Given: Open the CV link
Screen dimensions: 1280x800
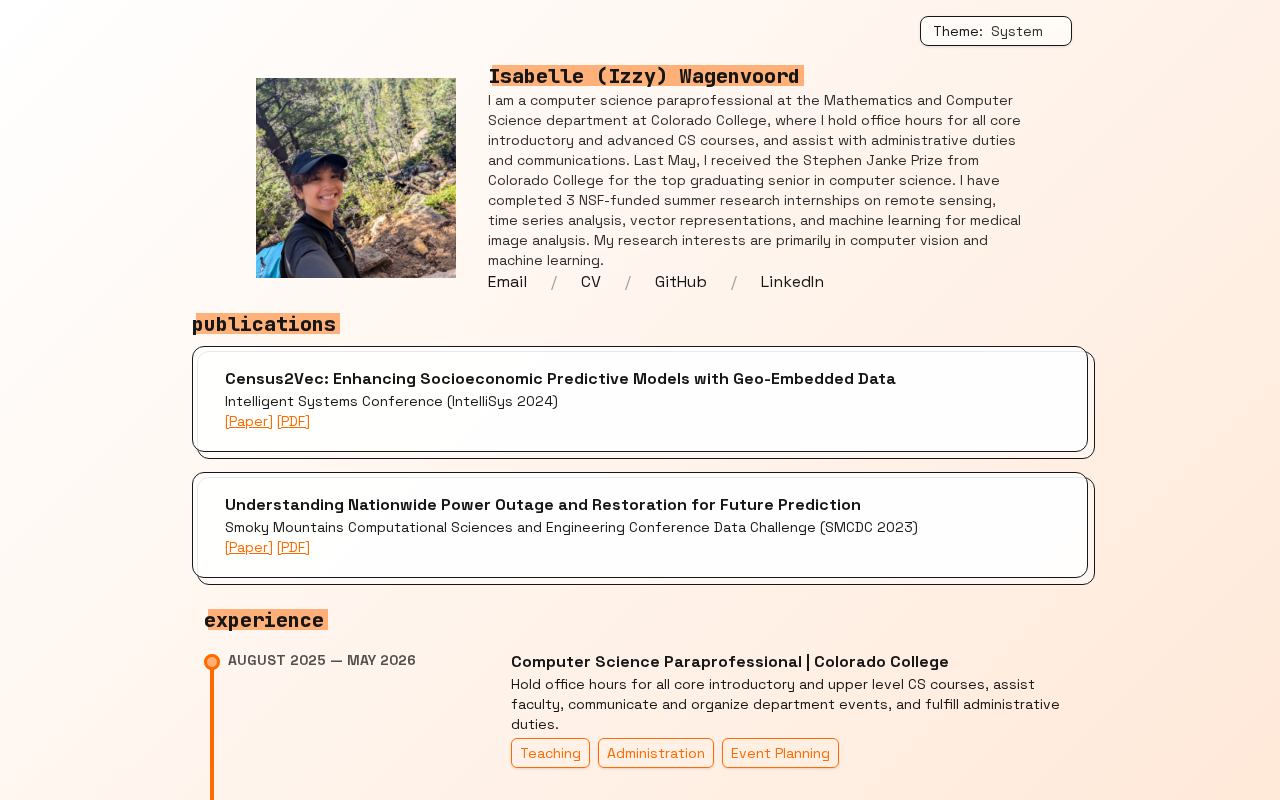Looking at the screenshot, I should pos(591,282).
